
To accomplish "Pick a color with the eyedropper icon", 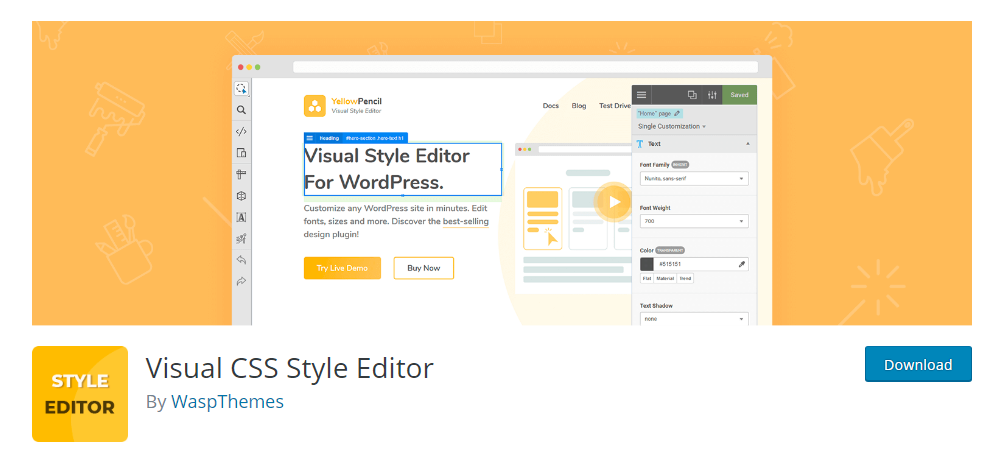I will [x=741, y=264].
